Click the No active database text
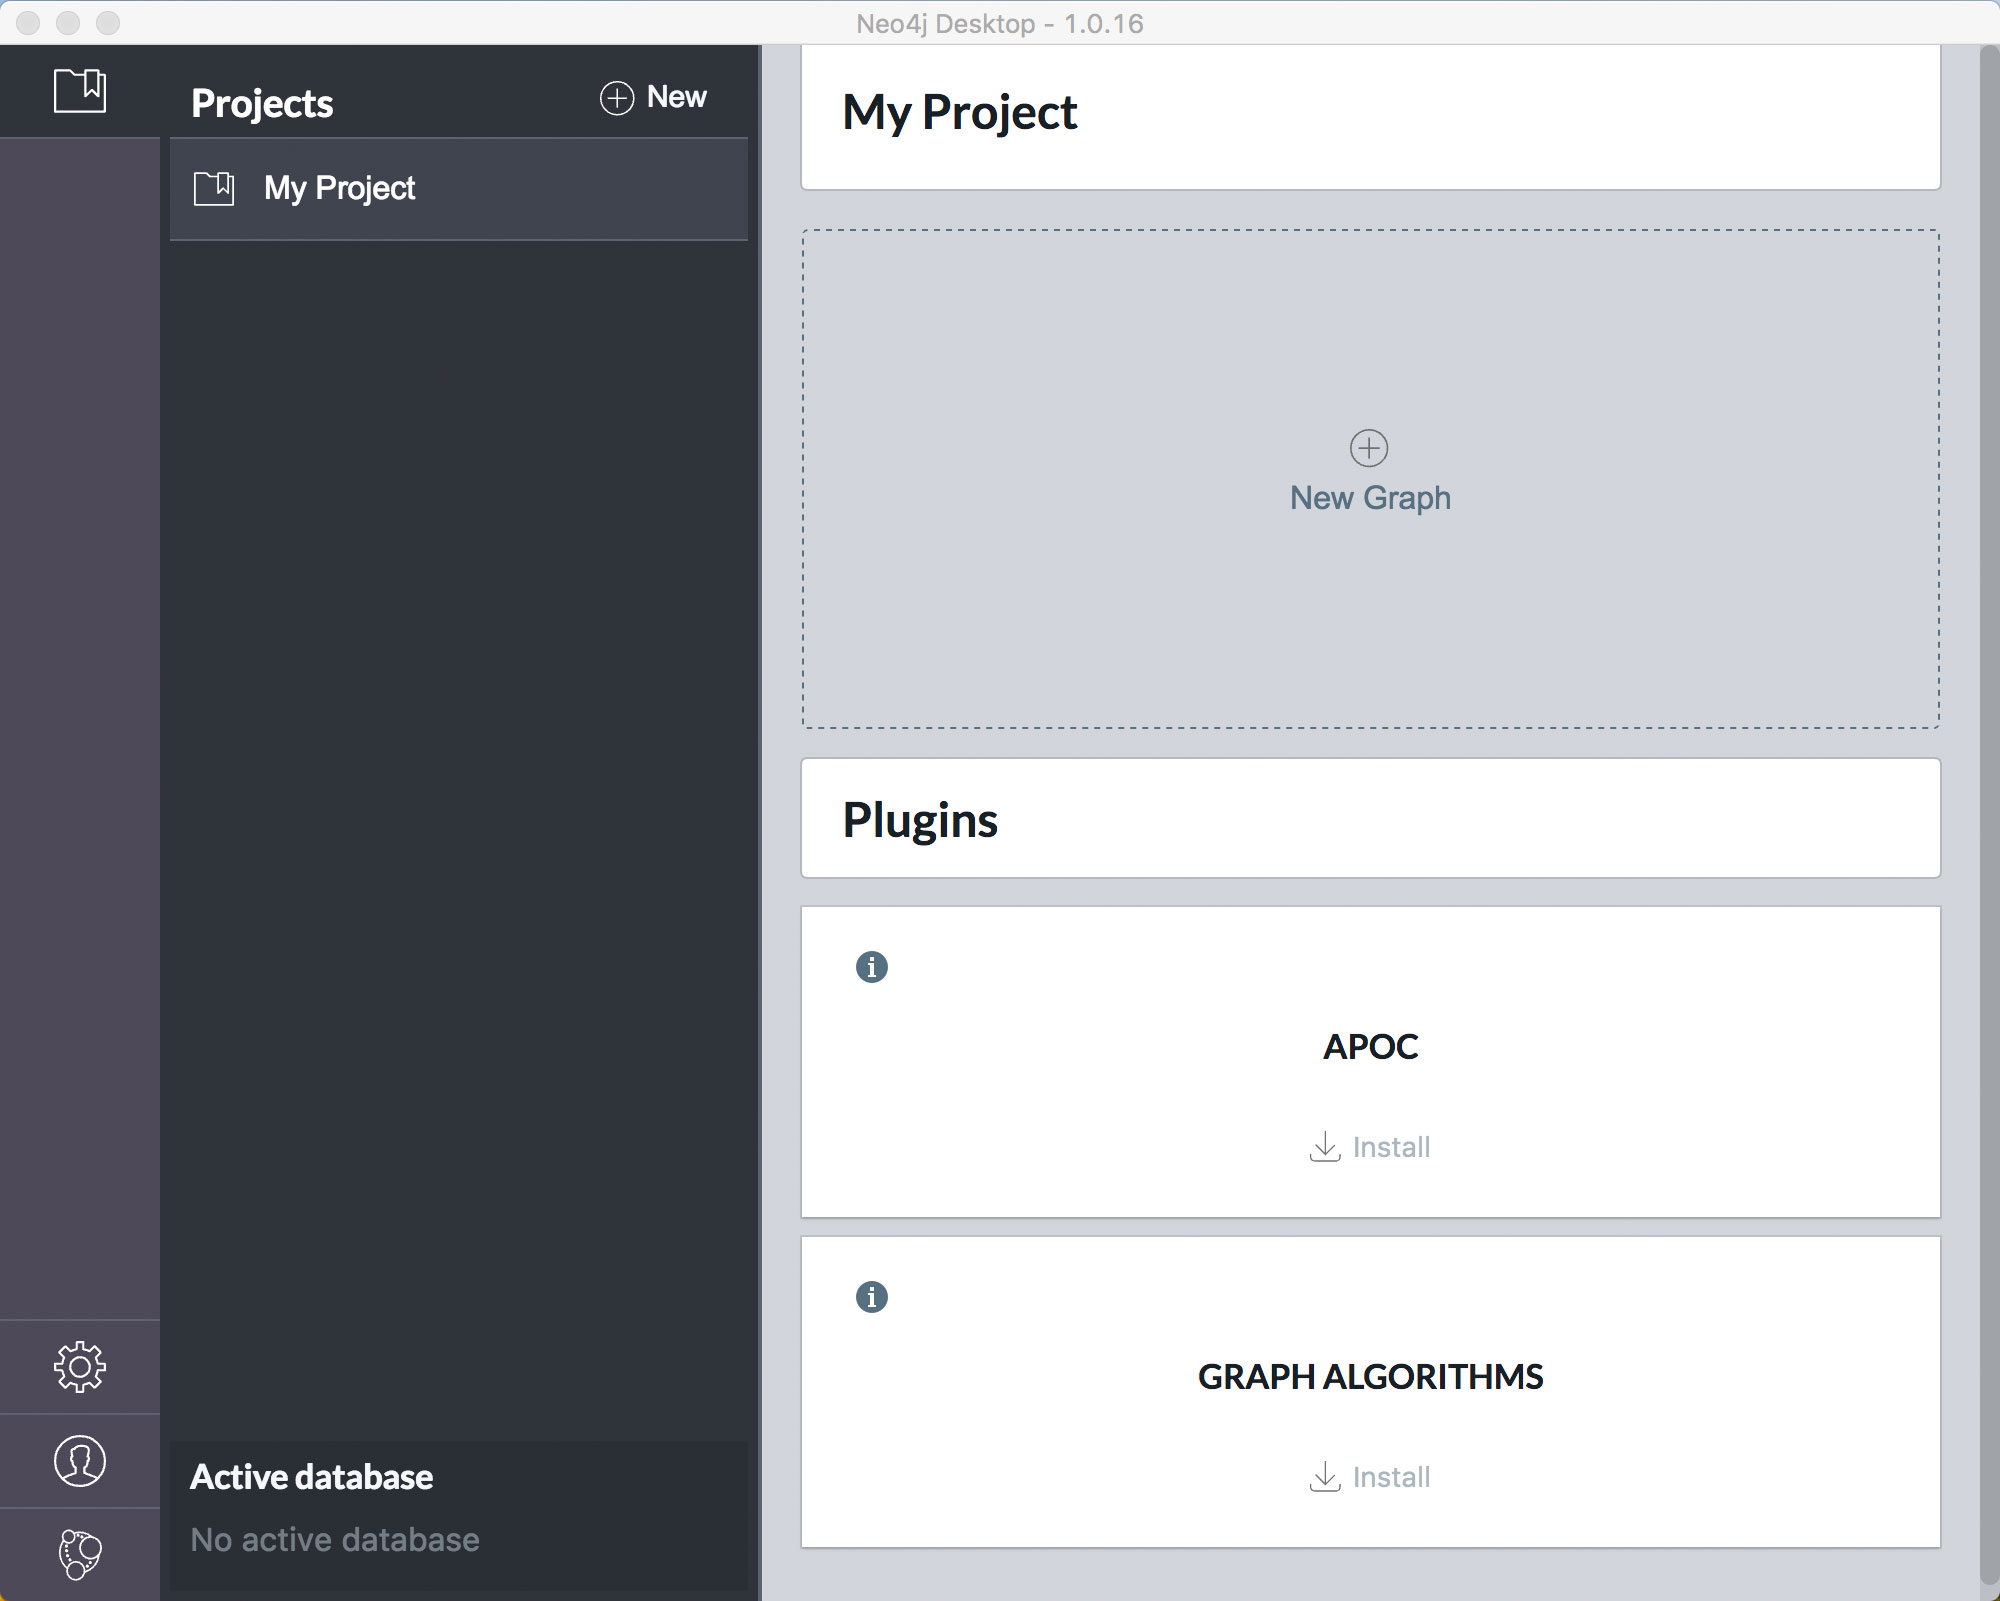This screenshot has width=2000, height=1601. coord(335,1540)
